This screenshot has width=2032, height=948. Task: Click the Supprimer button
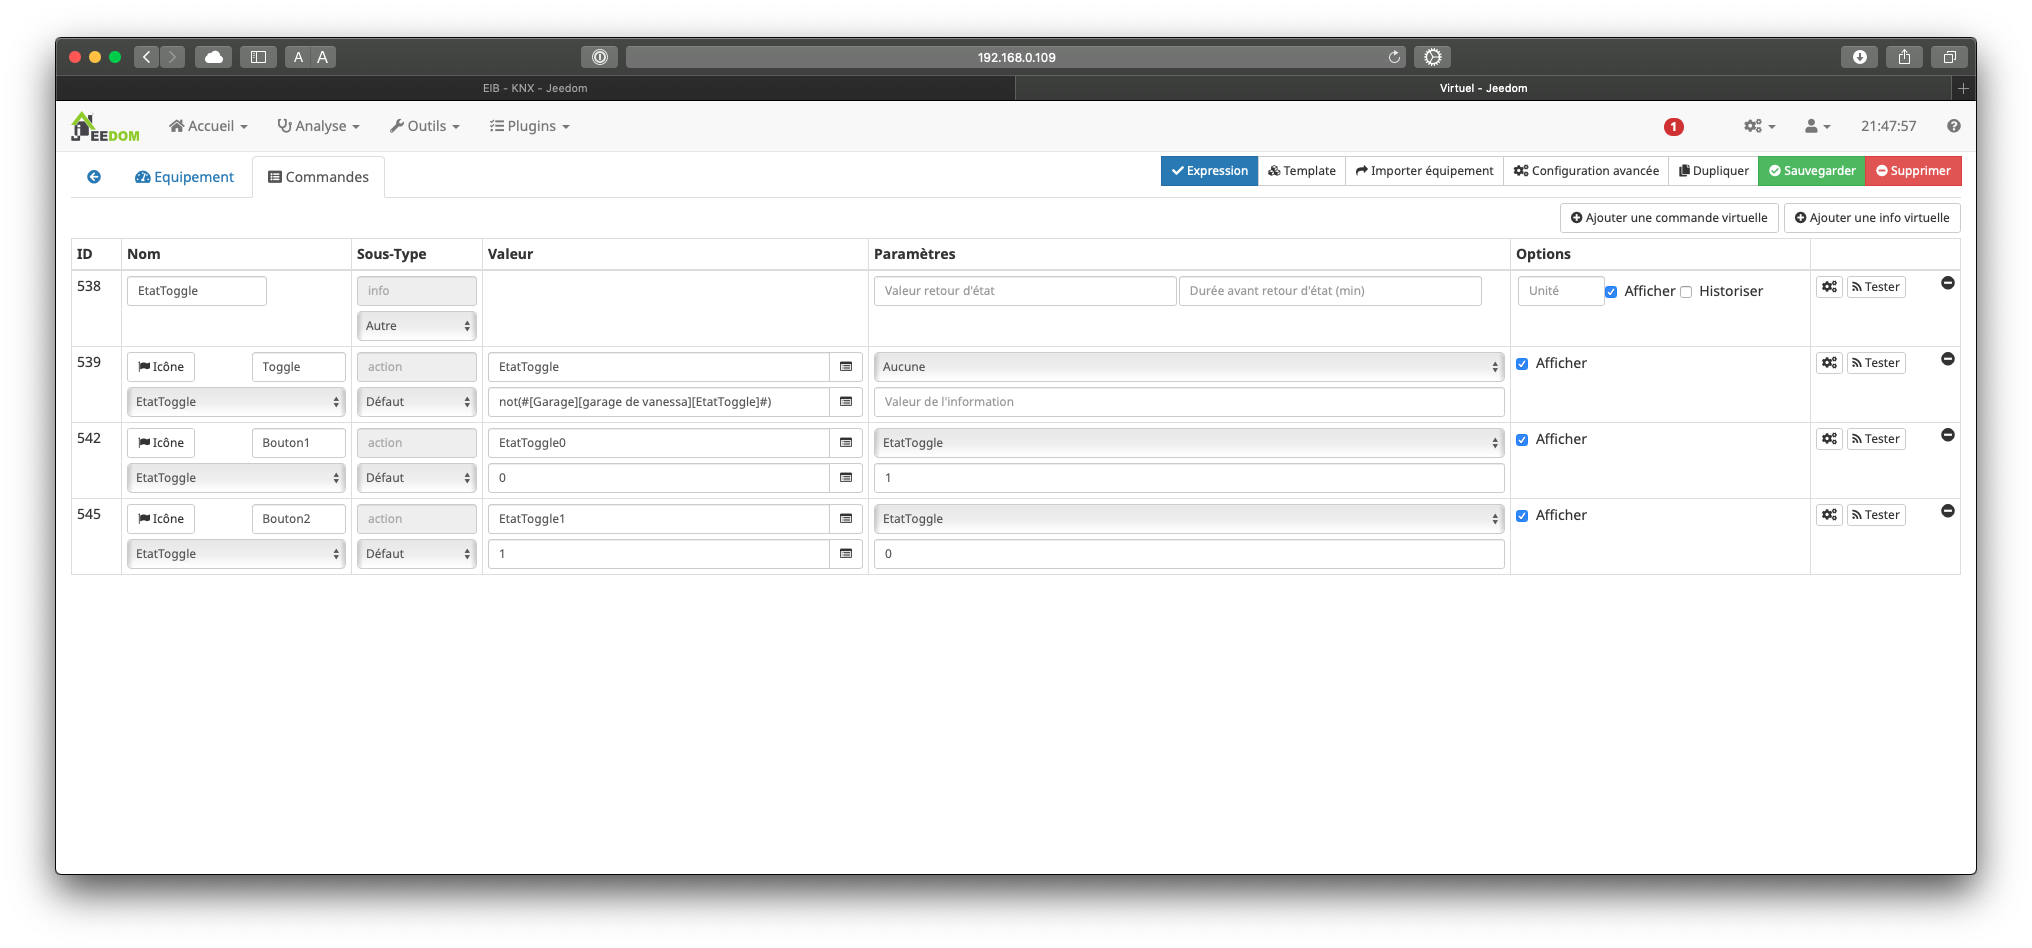click(1913, 171)
